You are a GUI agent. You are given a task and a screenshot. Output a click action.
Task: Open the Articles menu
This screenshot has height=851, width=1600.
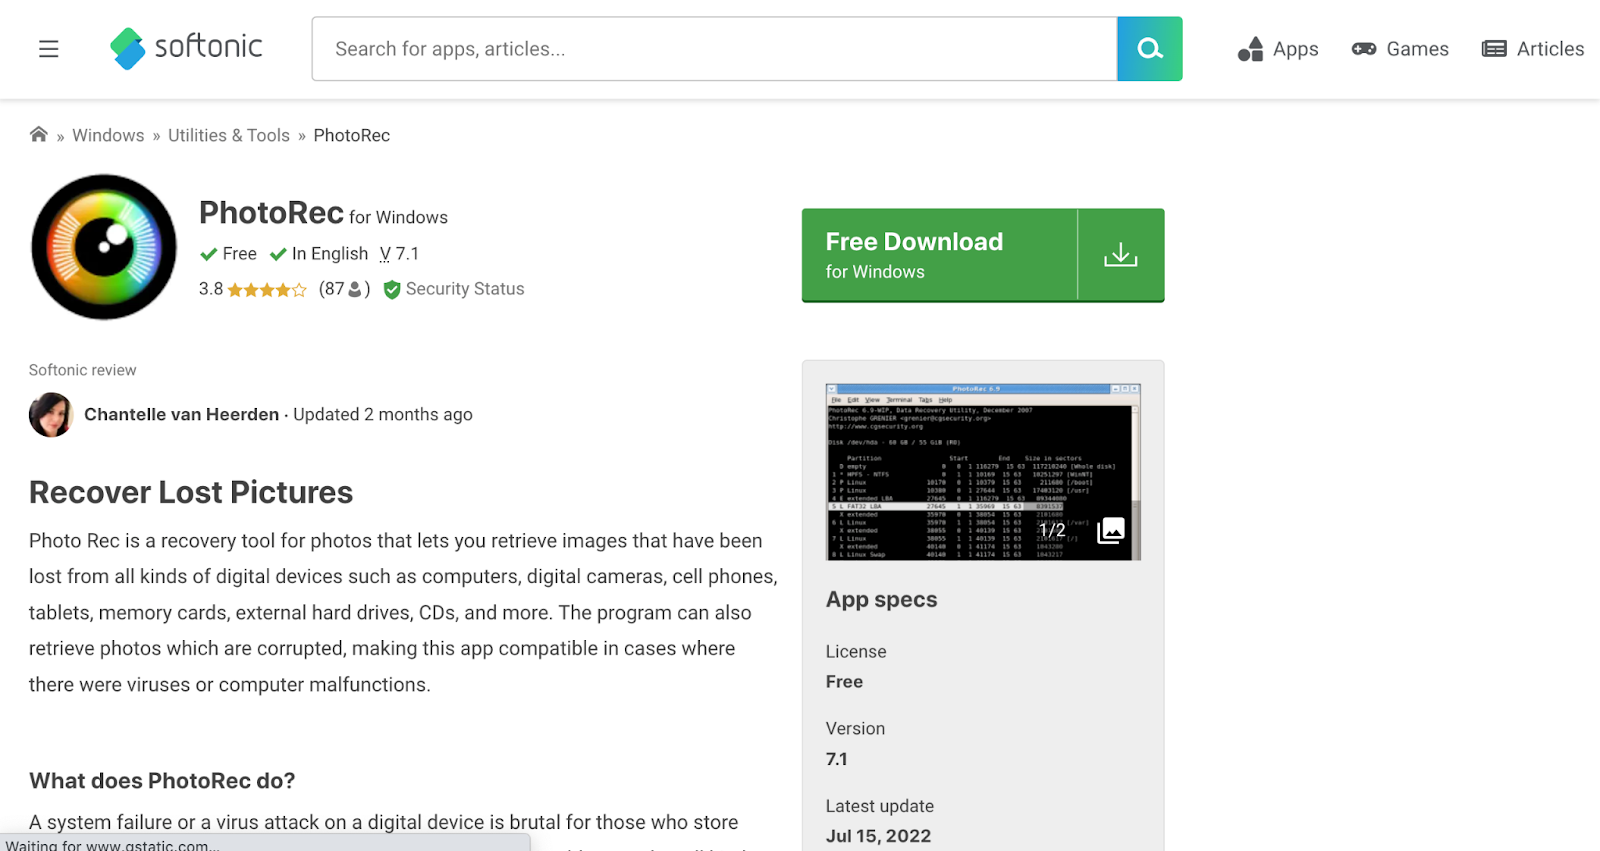coord(1533,49)
